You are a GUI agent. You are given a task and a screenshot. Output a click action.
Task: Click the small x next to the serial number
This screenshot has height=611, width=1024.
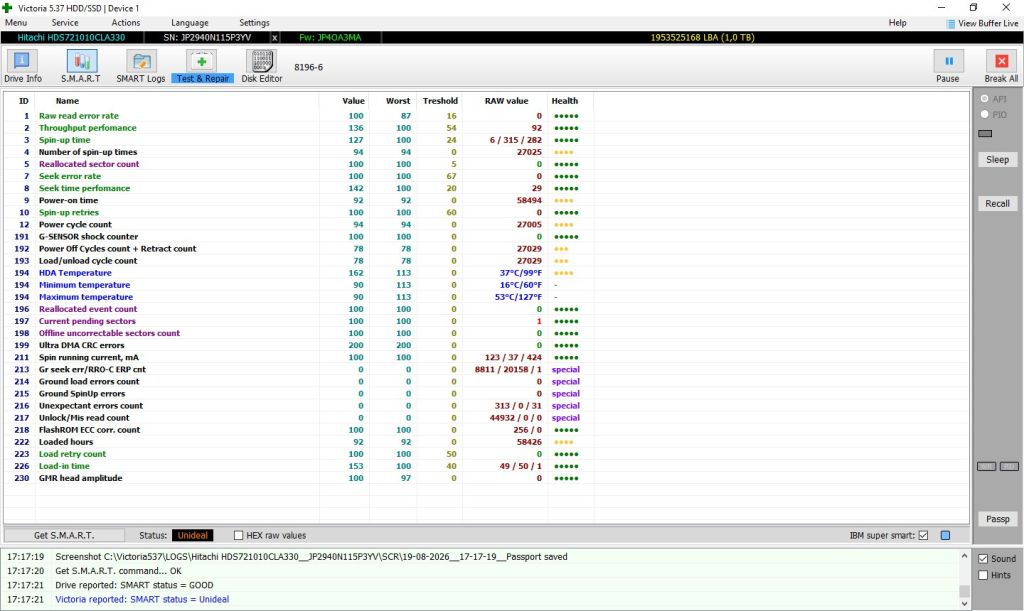coord(274,38)
